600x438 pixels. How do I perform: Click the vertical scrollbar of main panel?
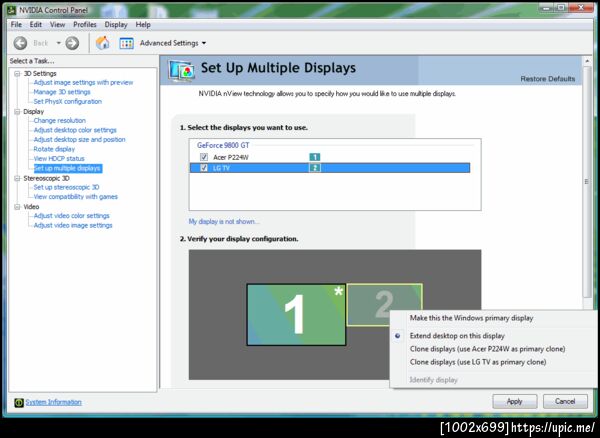[587, 182]
